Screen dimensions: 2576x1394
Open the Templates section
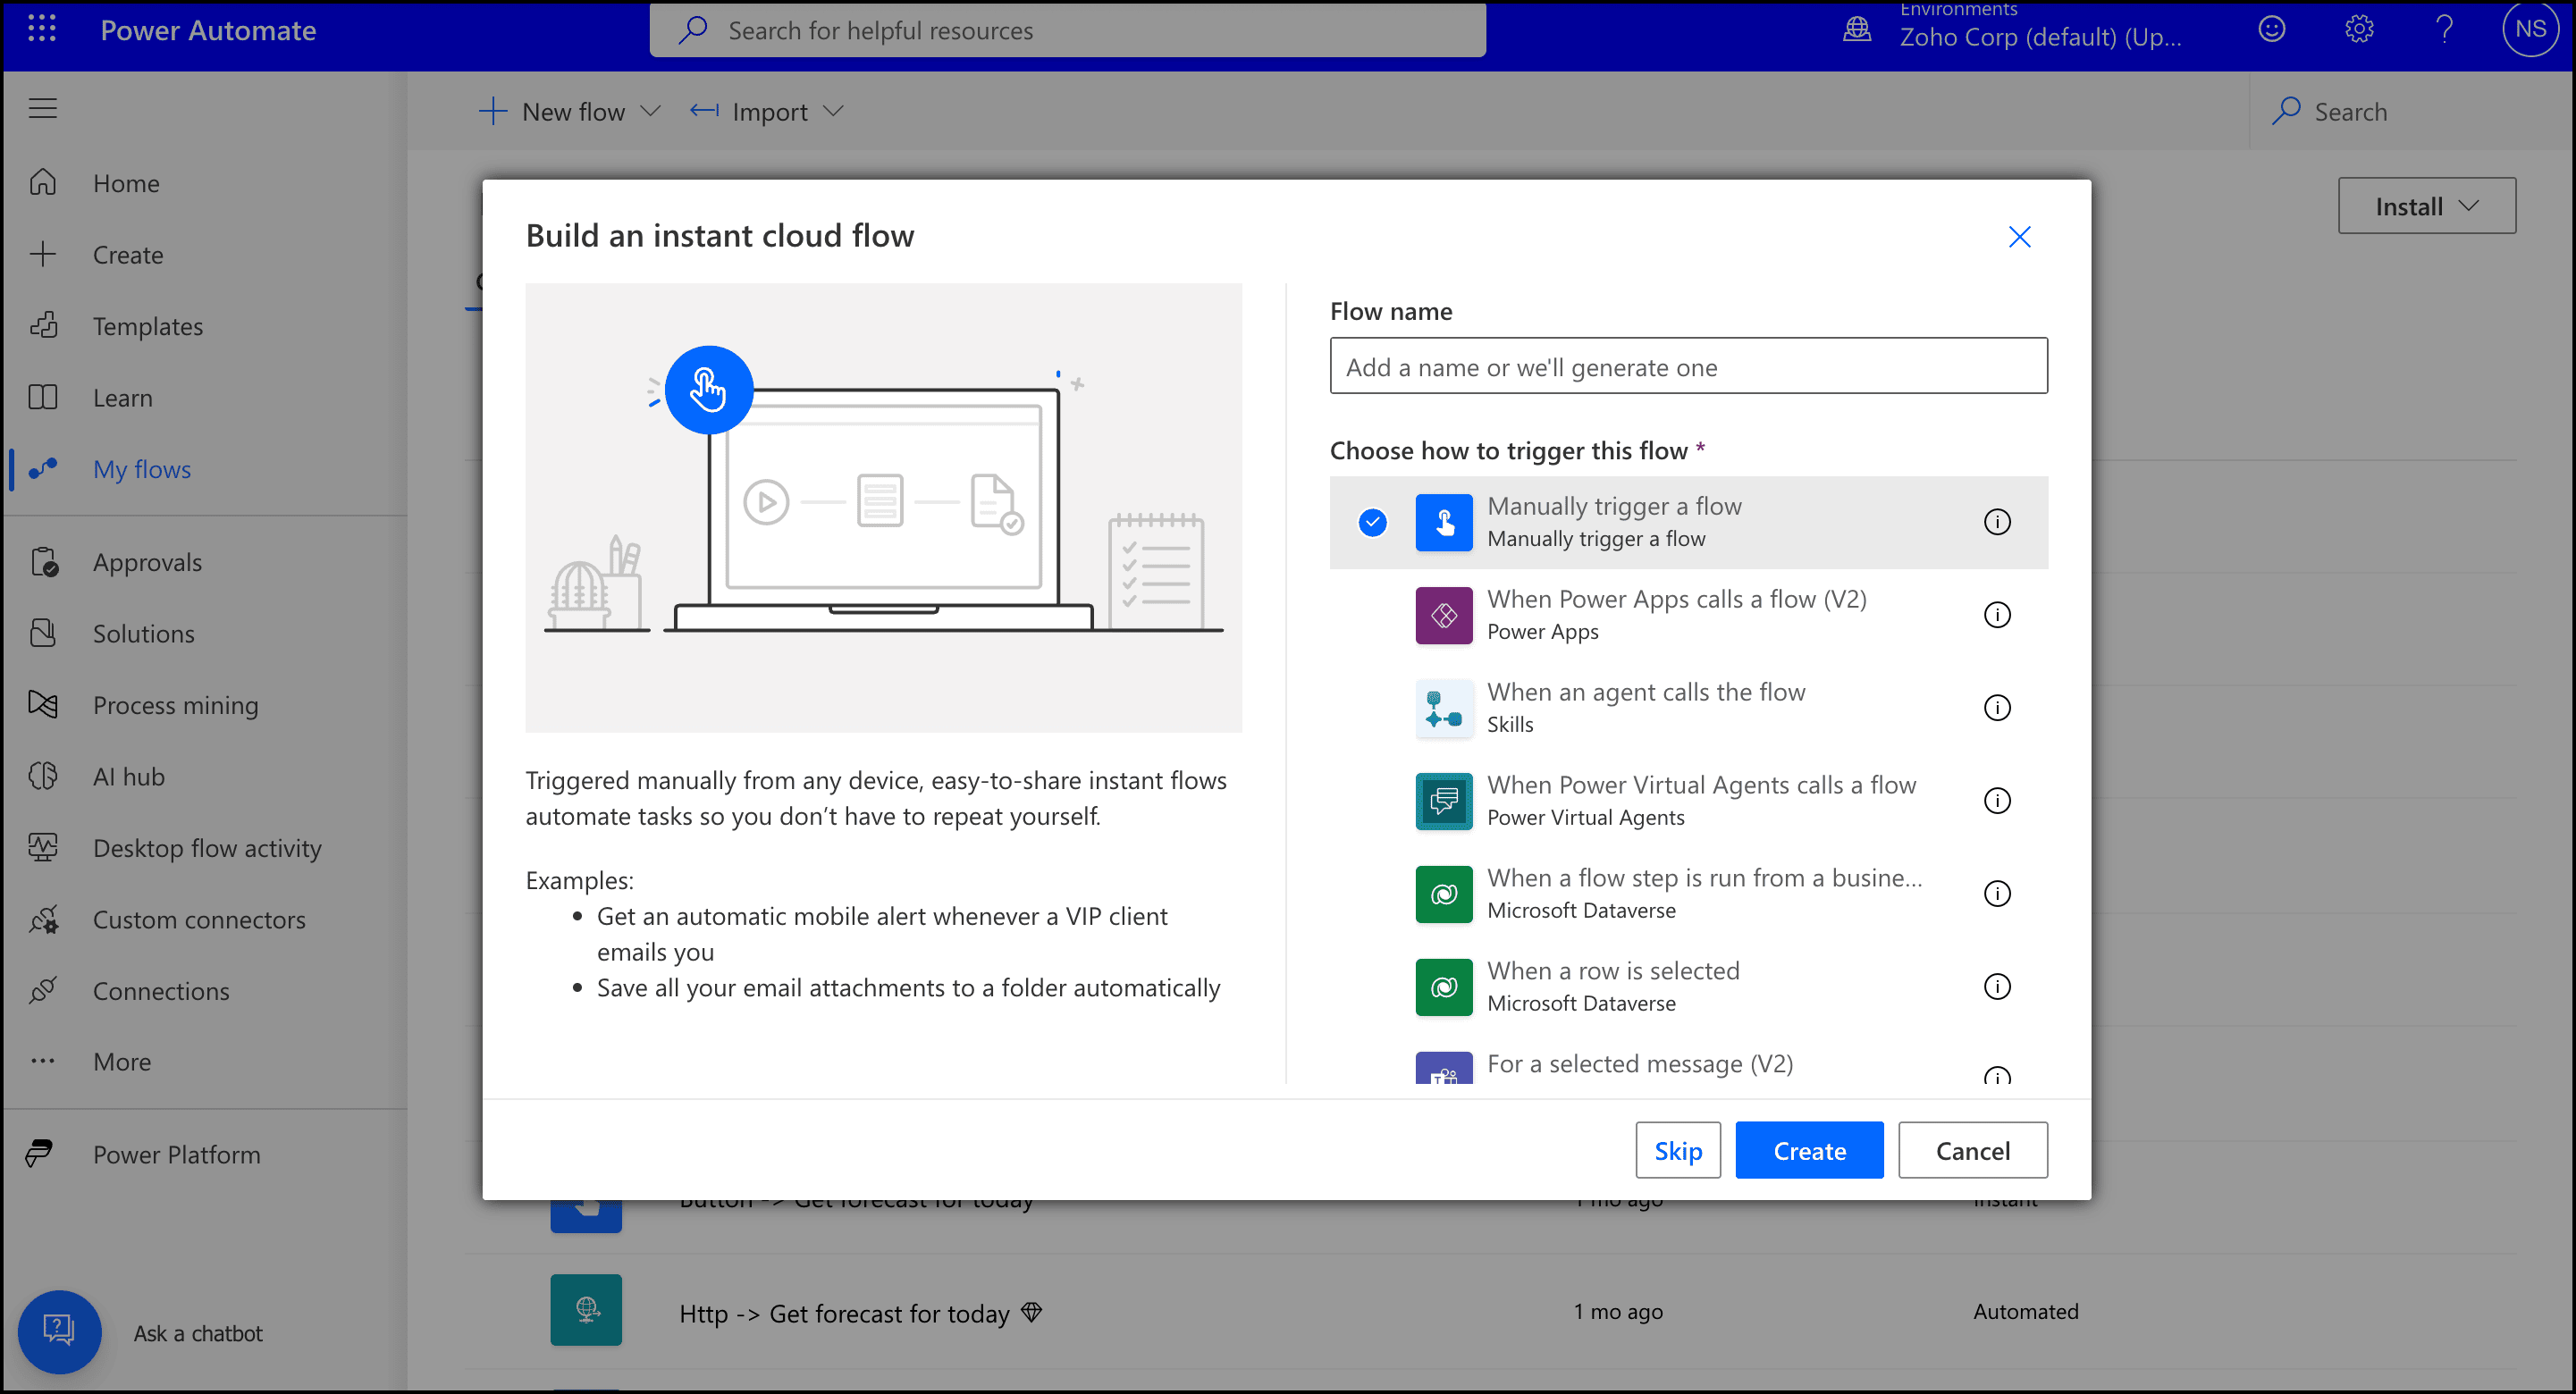[x=148, y=325]
